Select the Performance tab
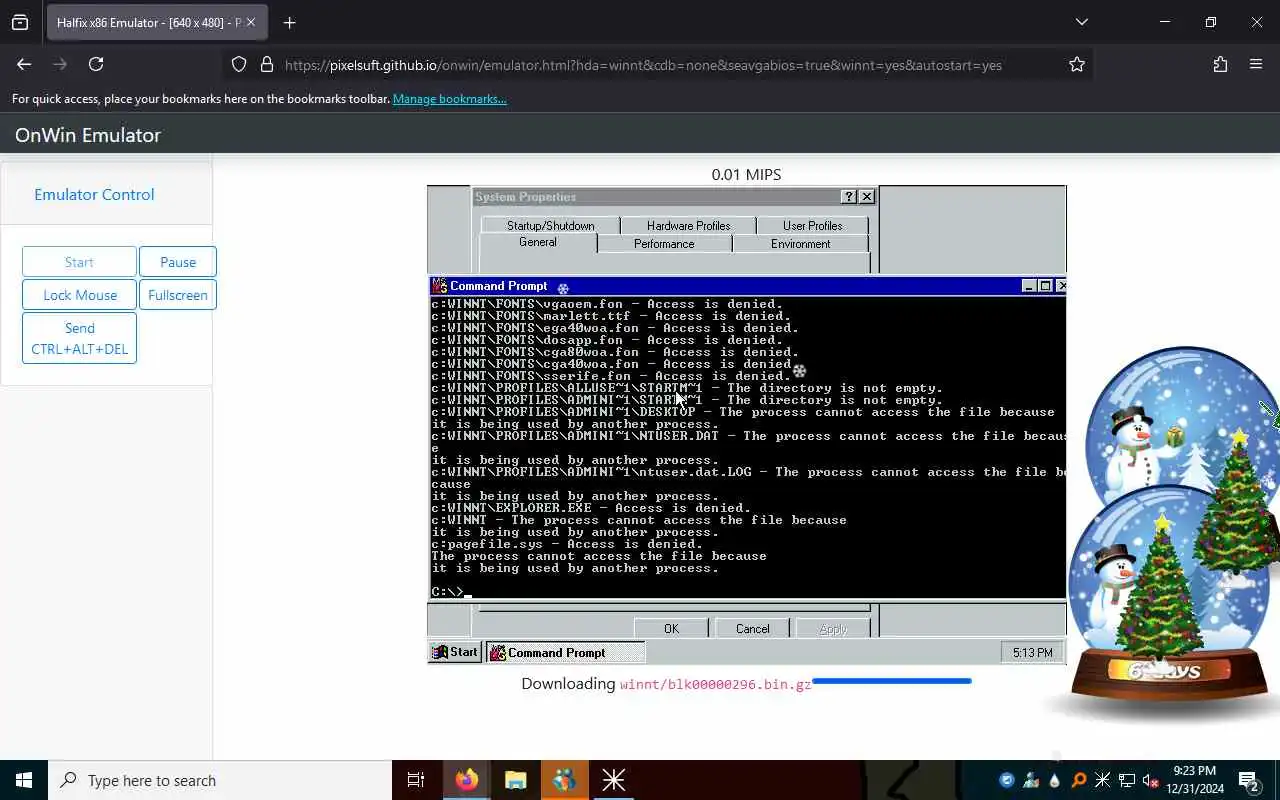 [x=664, y=244]
